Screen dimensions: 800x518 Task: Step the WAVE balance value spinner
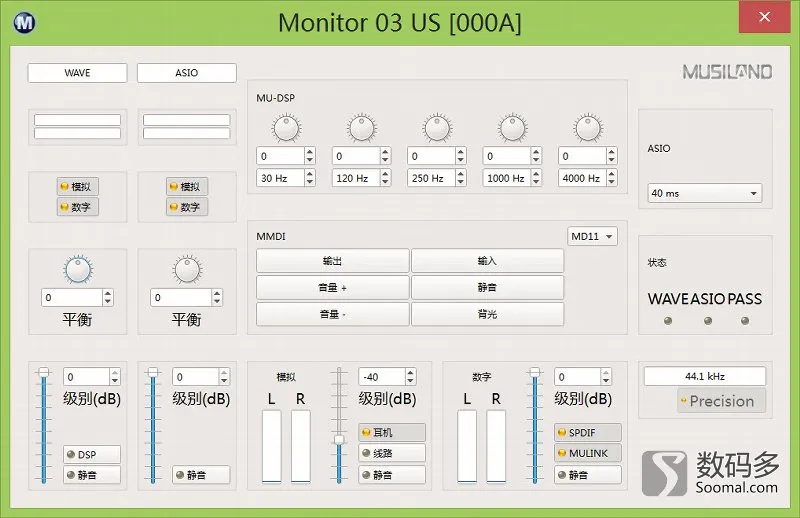click(108, 298)
